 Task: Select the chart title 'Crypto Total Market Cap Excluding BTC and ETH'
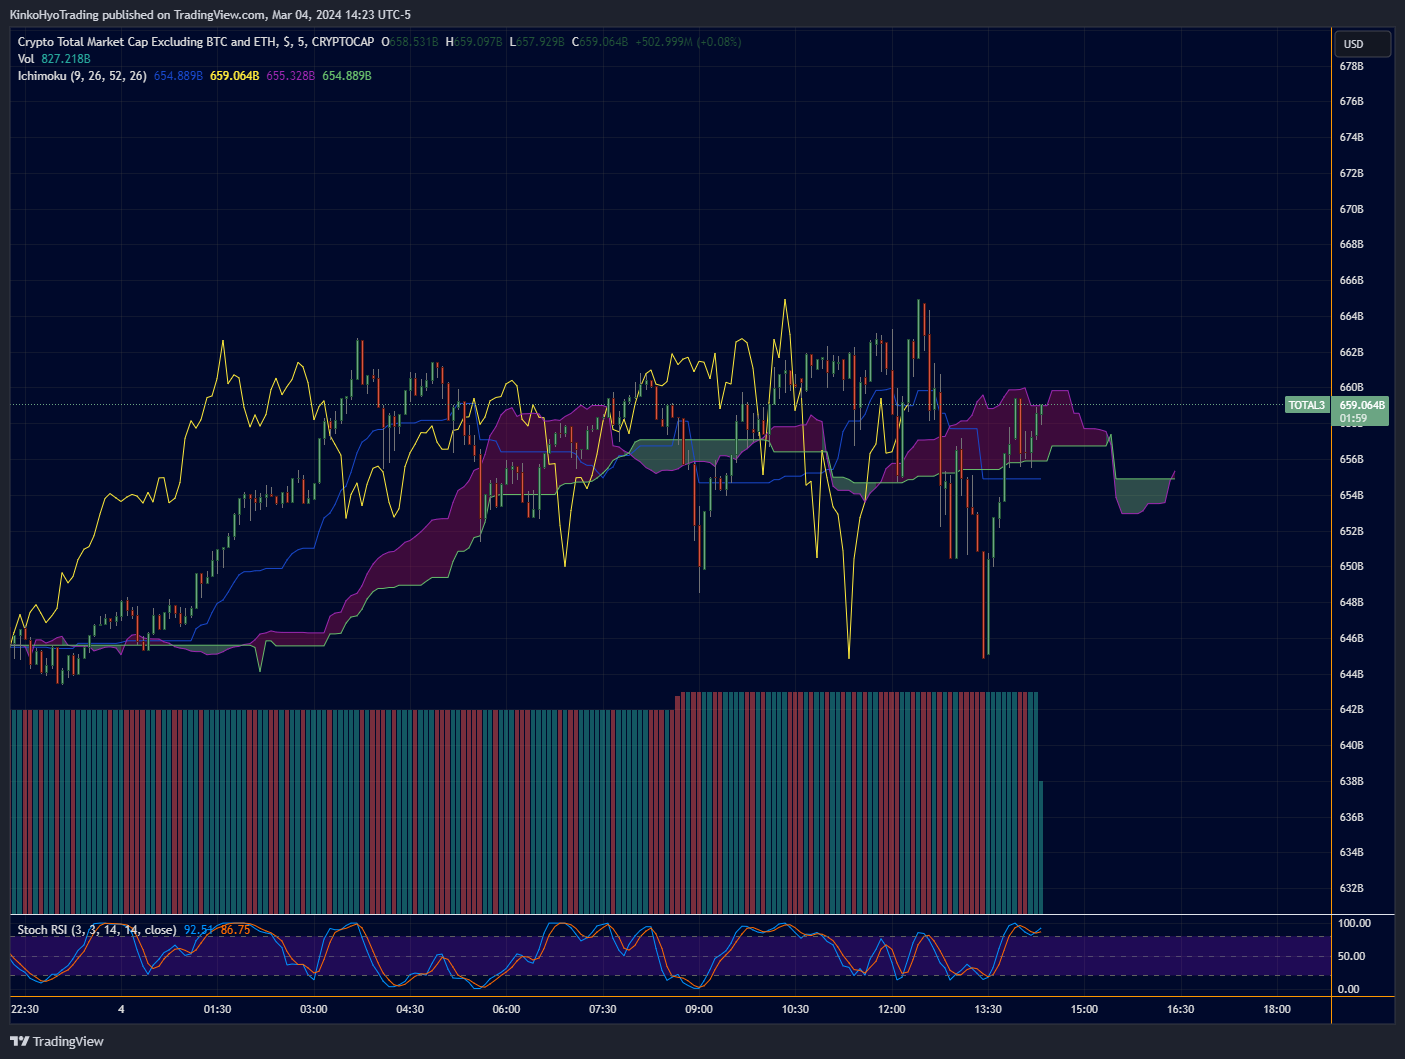coord(148,42)
